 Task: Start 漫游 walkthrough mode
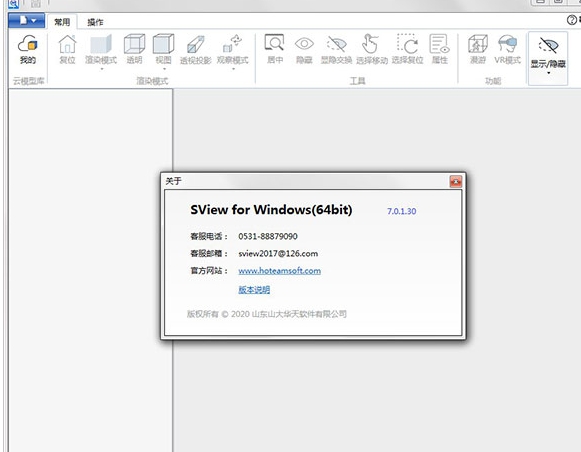[478, 49]
